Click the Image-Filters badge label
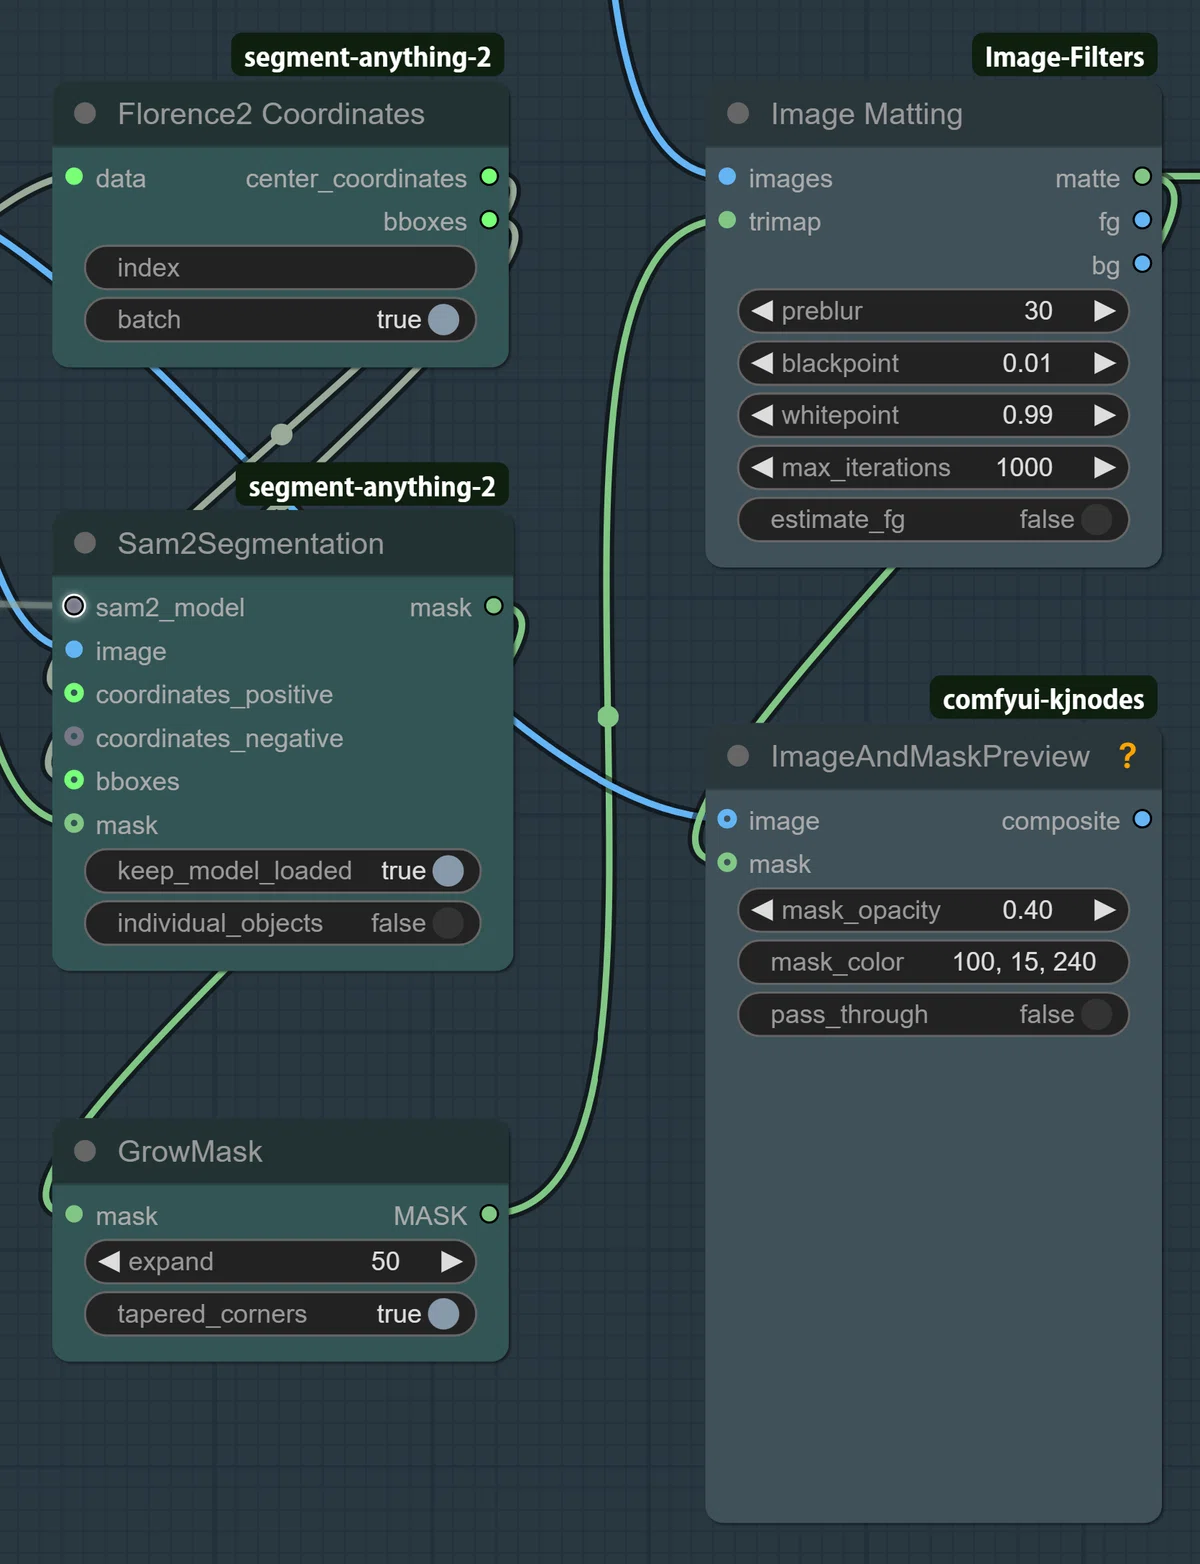 (x=1064, y=57)
